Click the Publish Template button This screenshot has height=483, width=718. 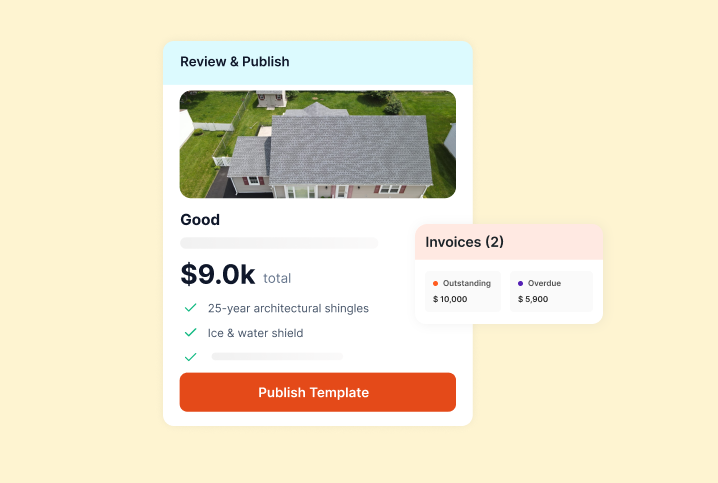[x=317, y=392]
